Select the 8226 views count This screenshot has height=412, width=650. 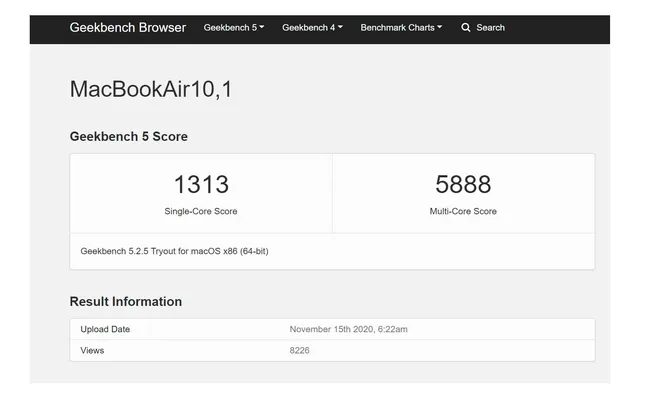pyautogui.click(x=299, y=350)
